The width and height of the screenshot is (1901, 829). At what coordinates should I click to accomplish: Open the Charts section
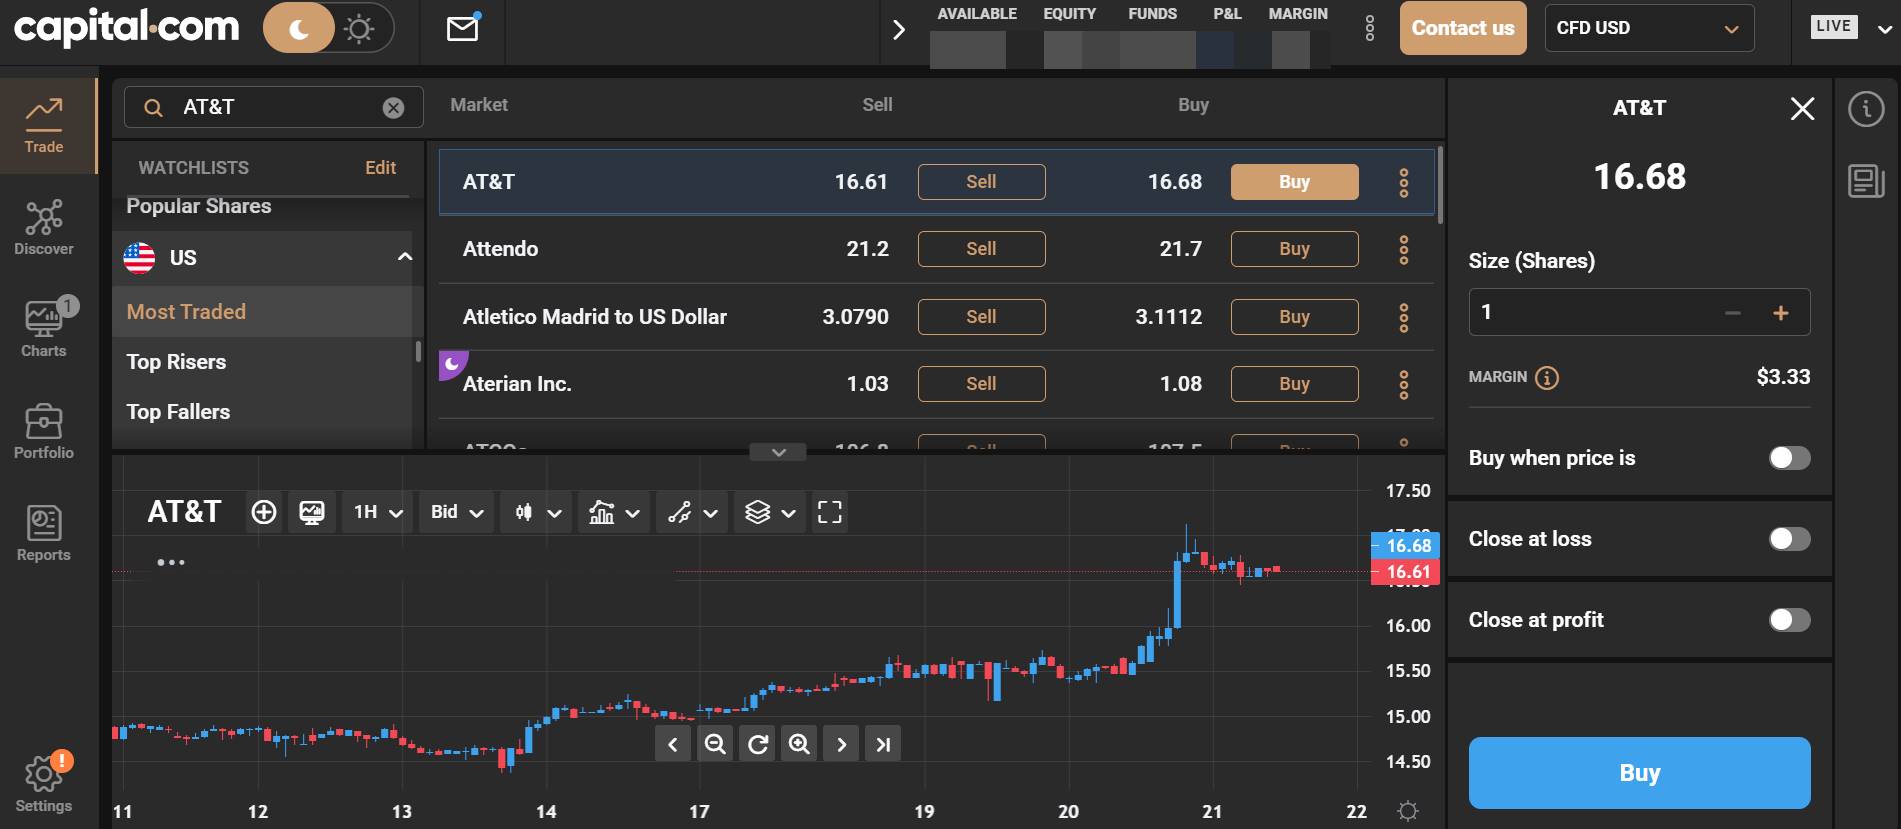point(44,328)
